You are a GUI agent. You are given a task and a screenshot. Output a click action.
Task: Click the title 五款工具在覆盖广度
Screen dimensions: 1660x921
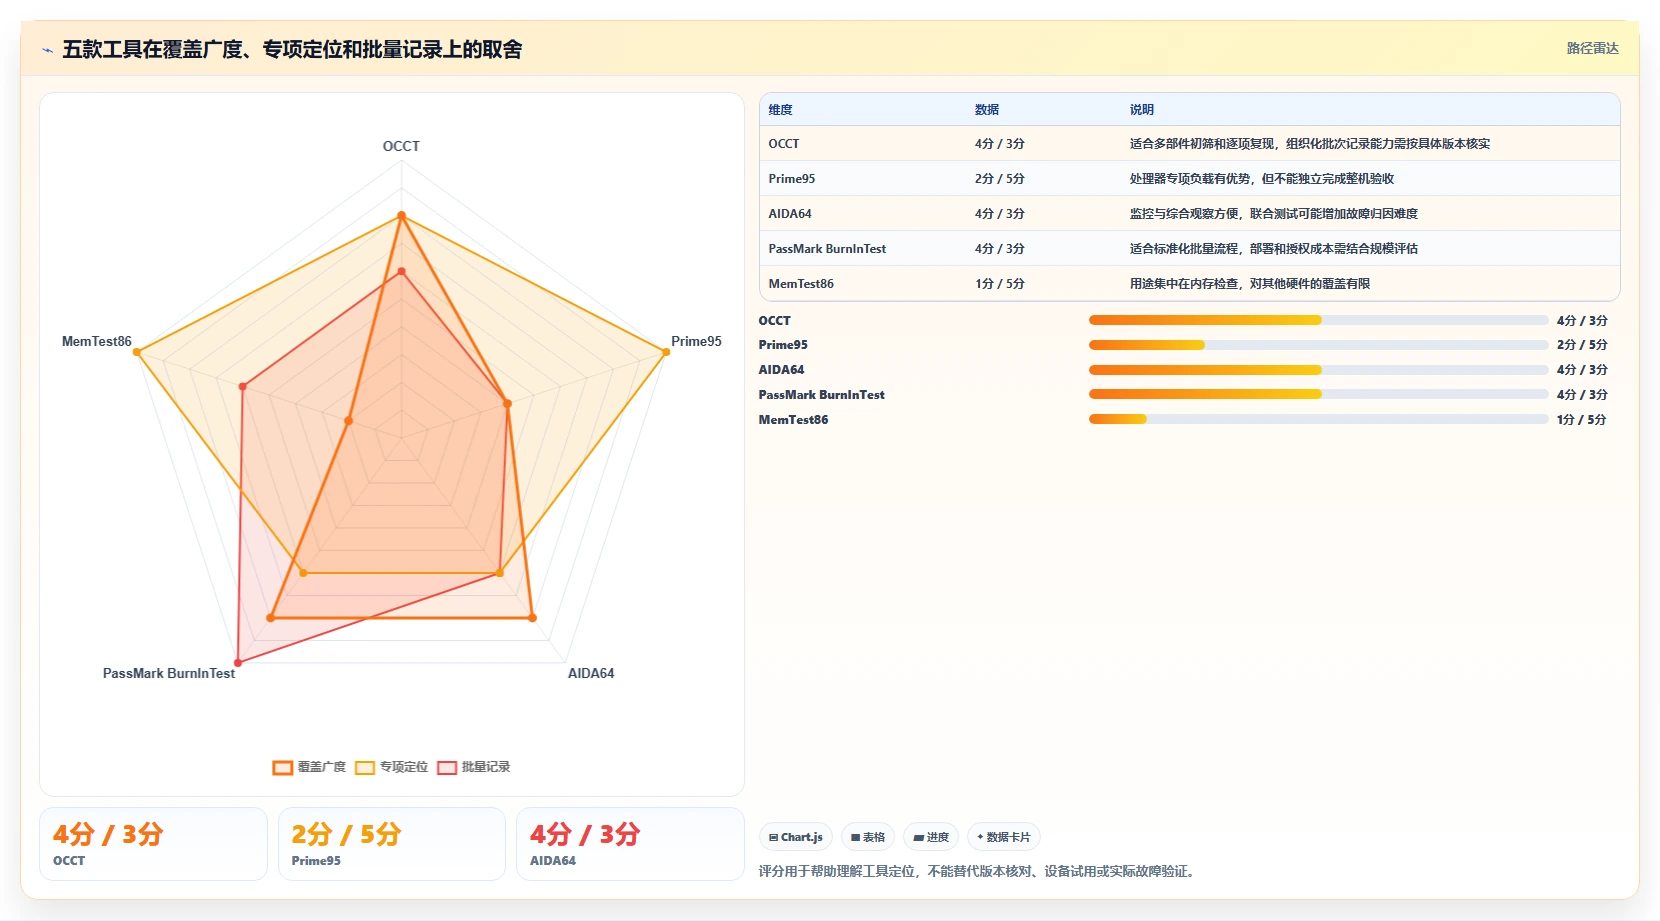click(x=292, y=49)
